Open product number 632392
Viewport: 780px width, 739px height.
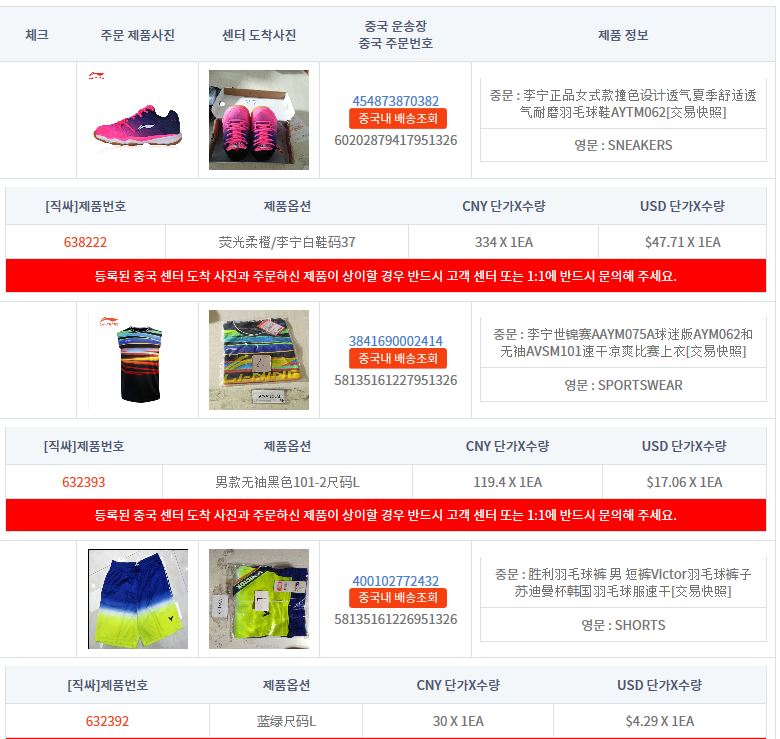107,721
